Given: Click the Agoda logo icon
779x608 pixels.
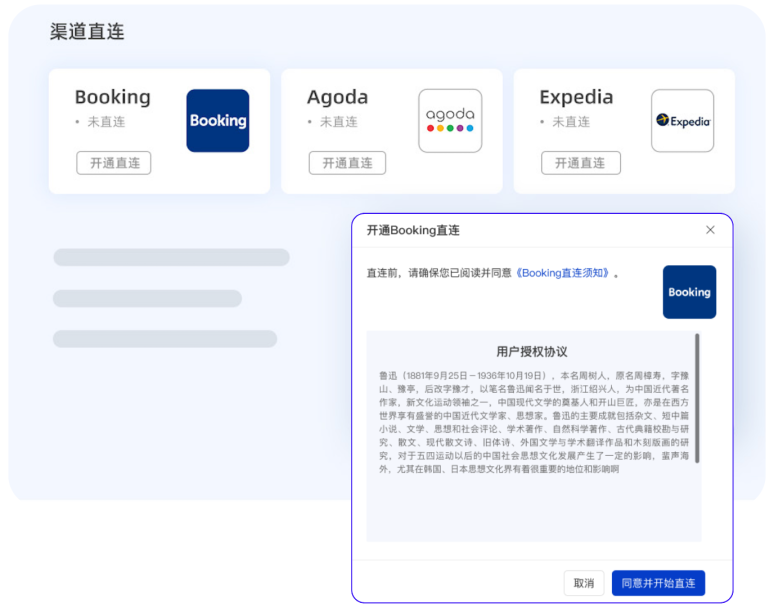Looking at the screenshot, I should tap(450, 121).
